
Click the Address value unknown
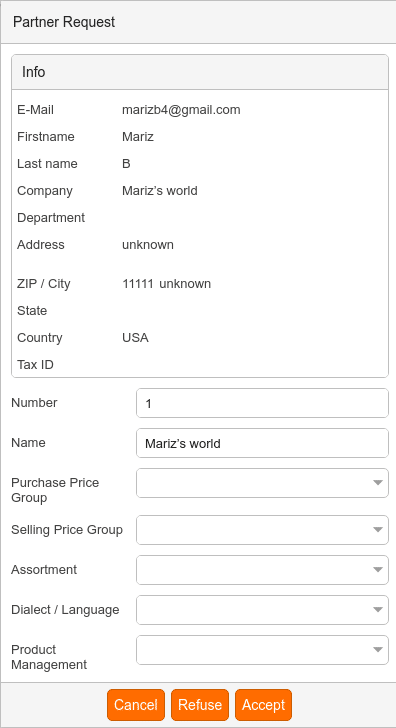pyautogui.click(x=148, y=245)
